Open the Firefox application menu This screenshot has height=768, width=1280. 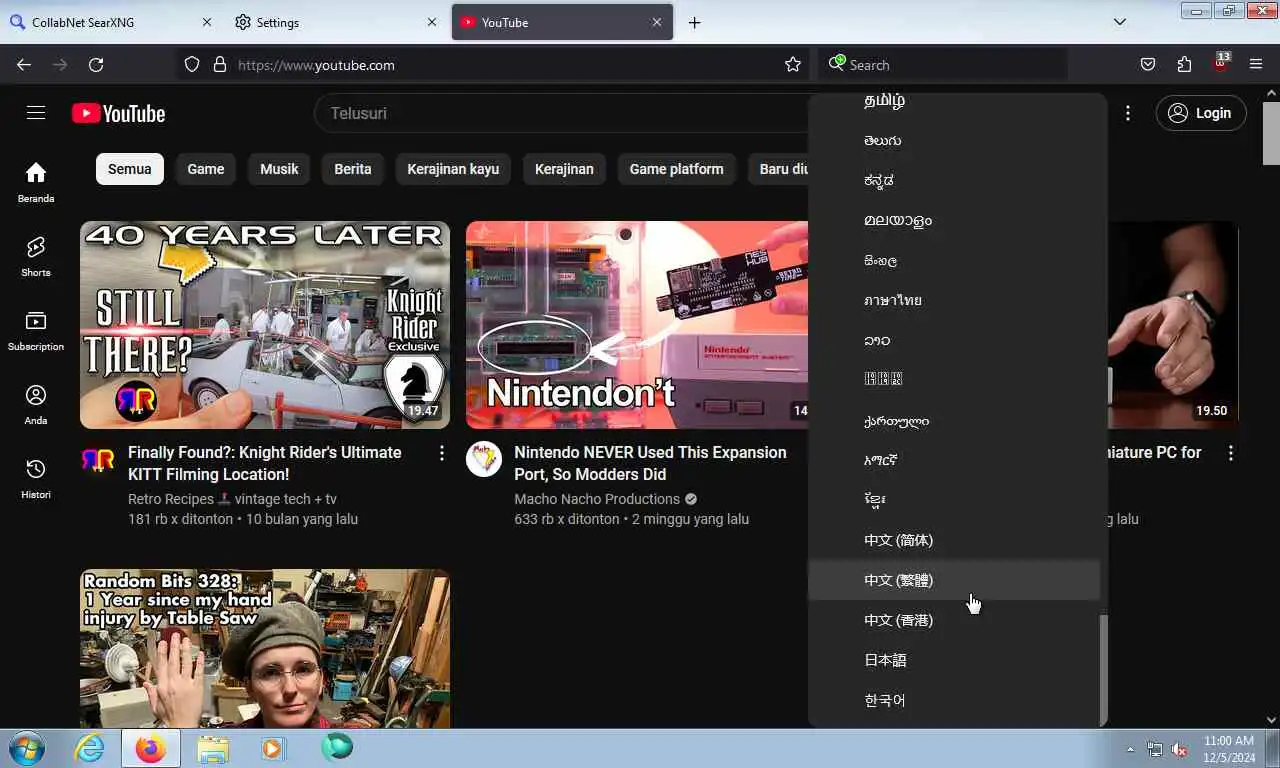point(1256,65)
